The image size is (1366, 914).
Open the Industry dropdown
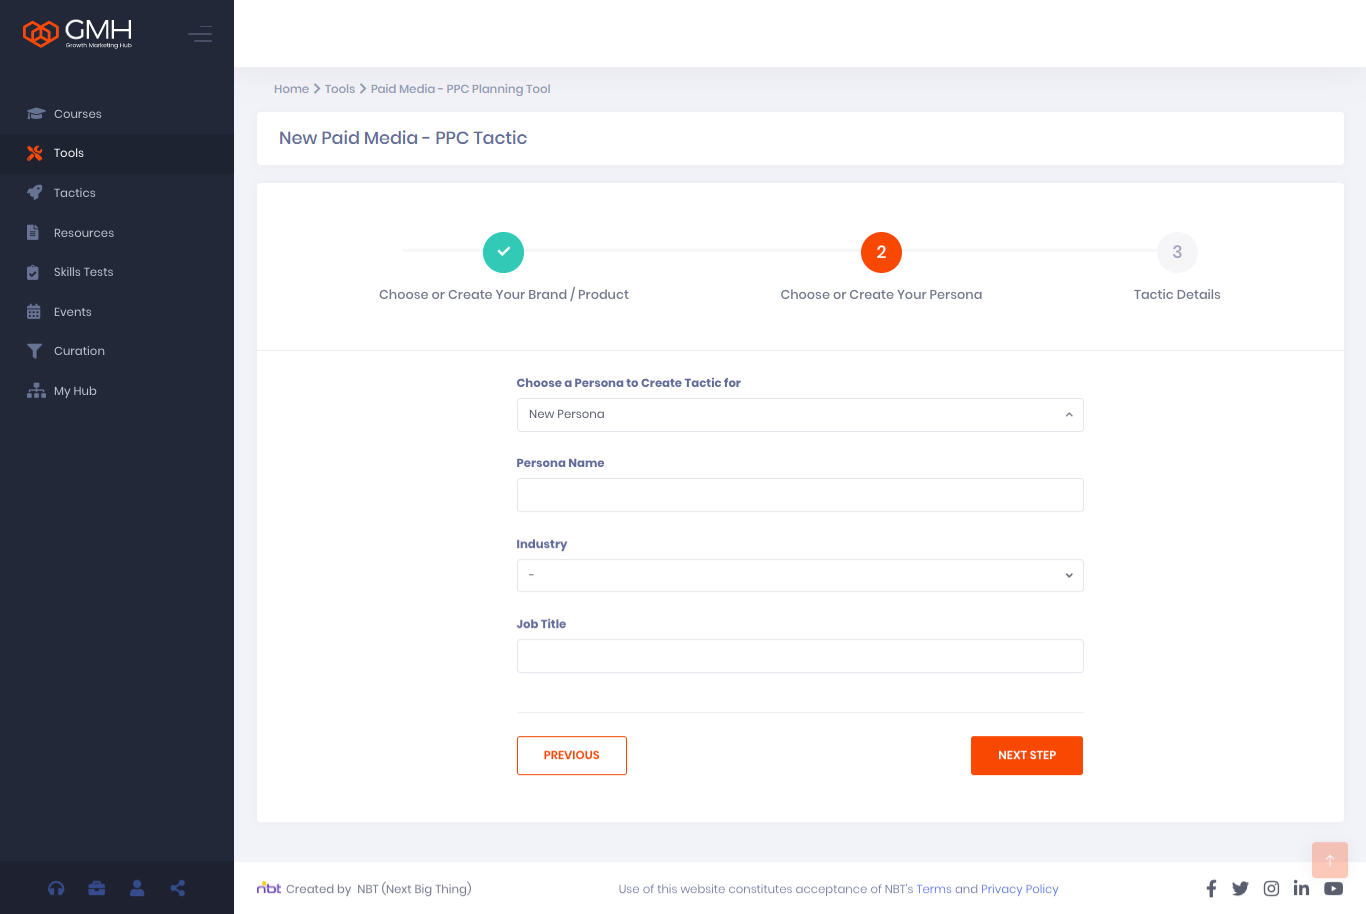[800, 575]
